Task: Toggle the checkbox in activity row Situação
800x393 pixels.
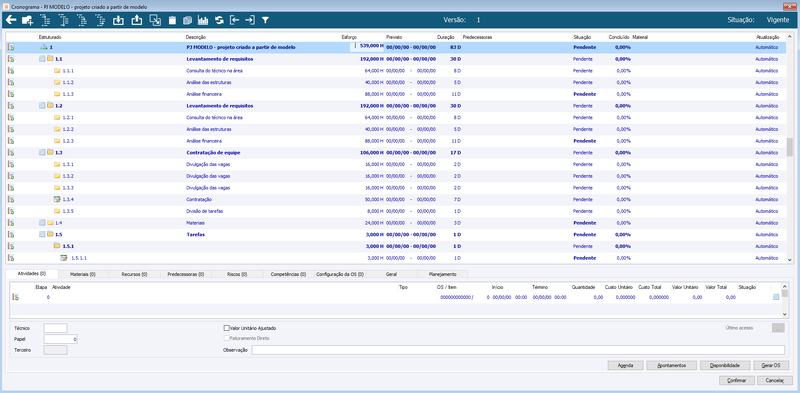Action: click(776, 297)
